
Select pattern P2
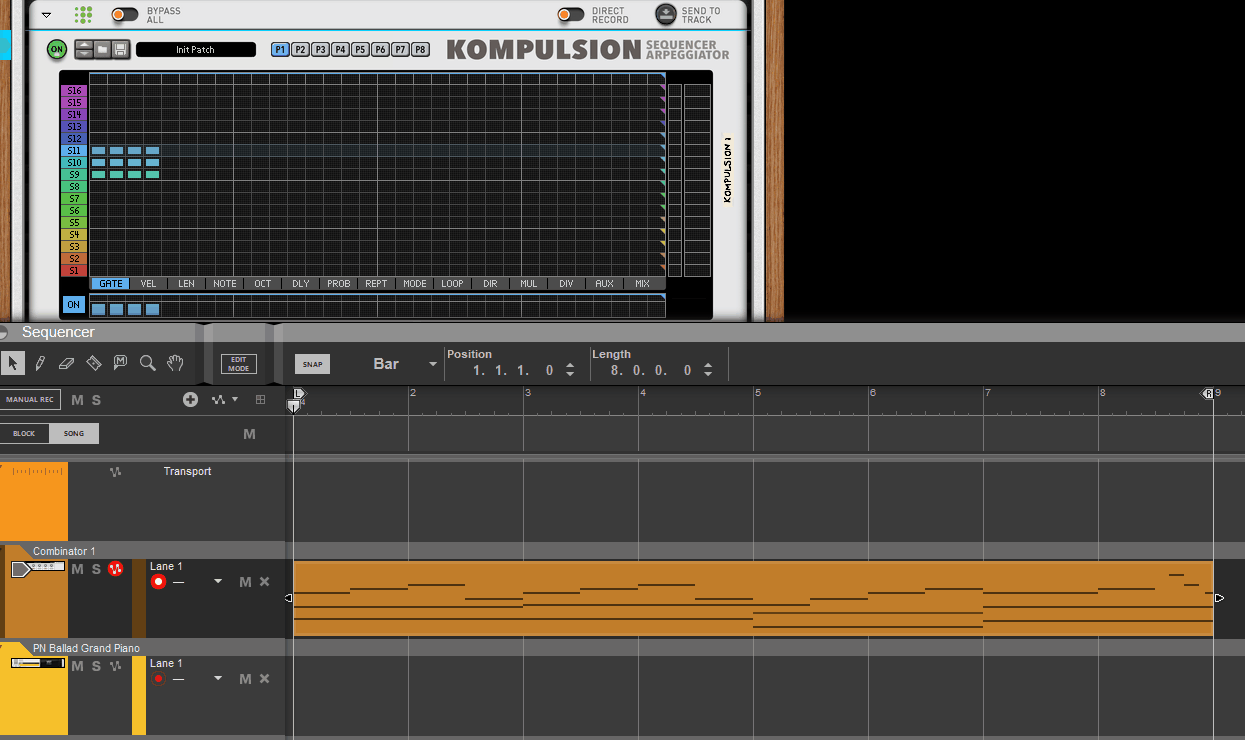[300, 49]
